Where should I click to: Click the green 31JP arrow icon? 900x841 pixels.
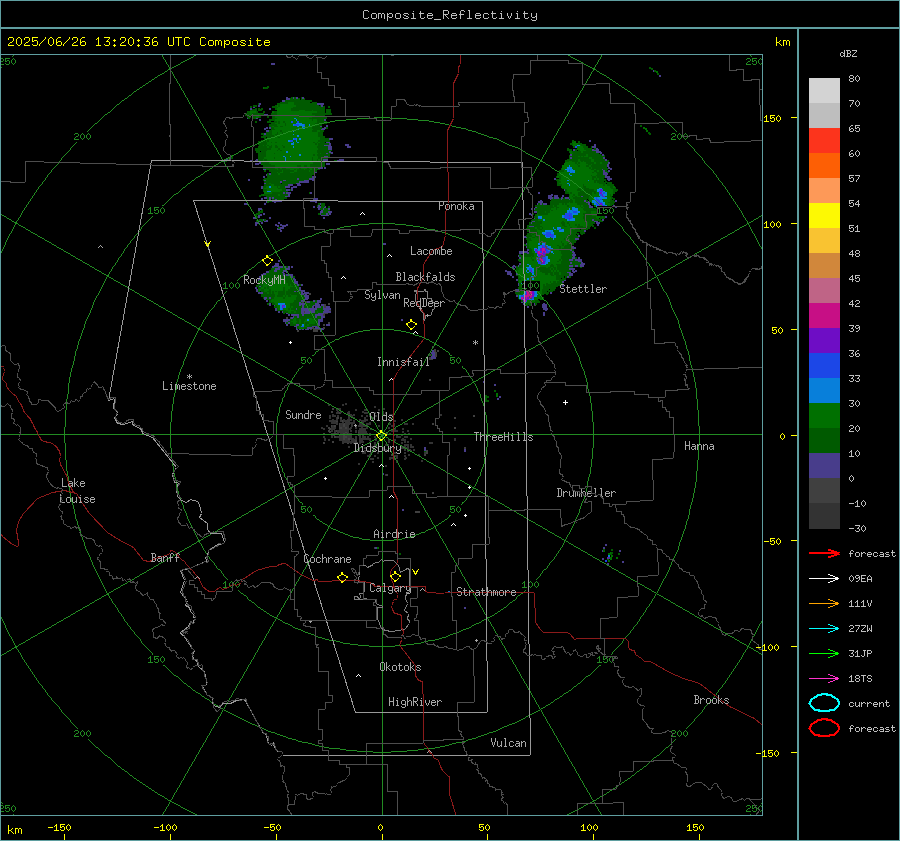(x=824, y=653)
